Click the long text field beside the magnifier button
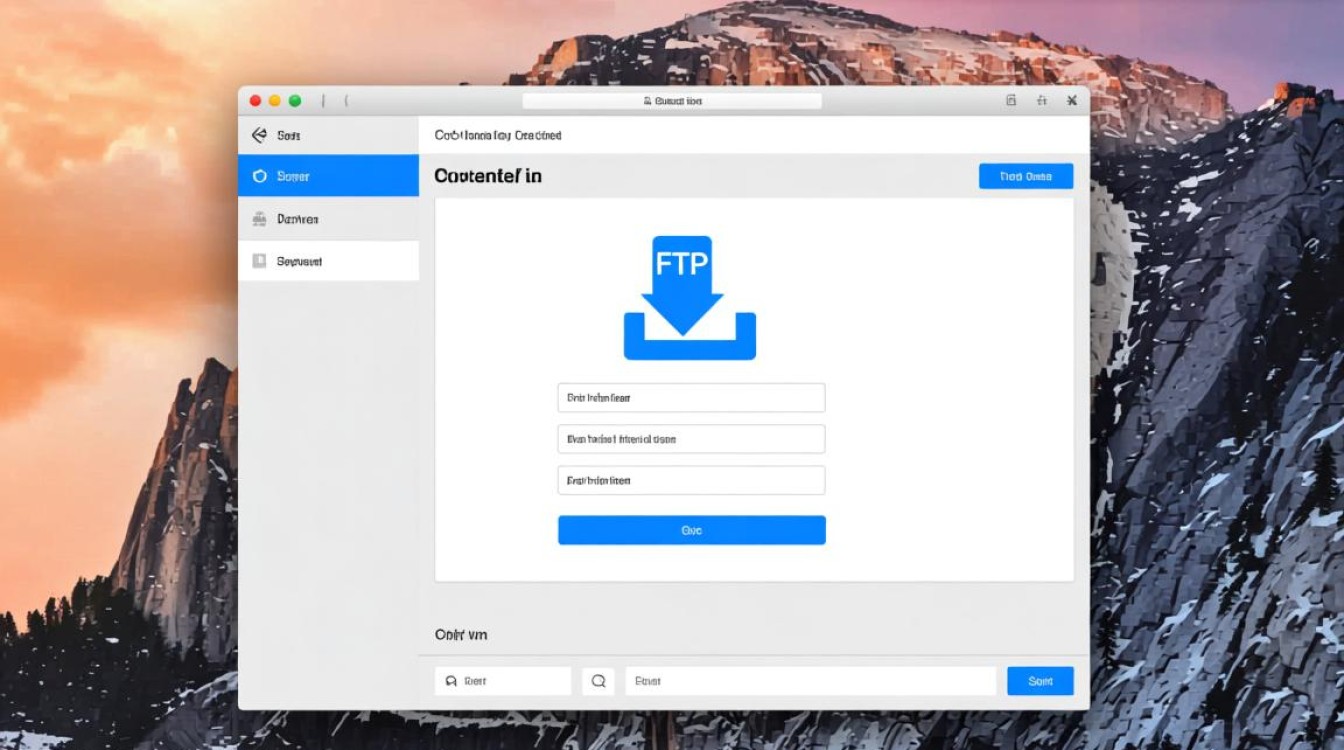Screen dimensions: 1344x750 [810, 681]
